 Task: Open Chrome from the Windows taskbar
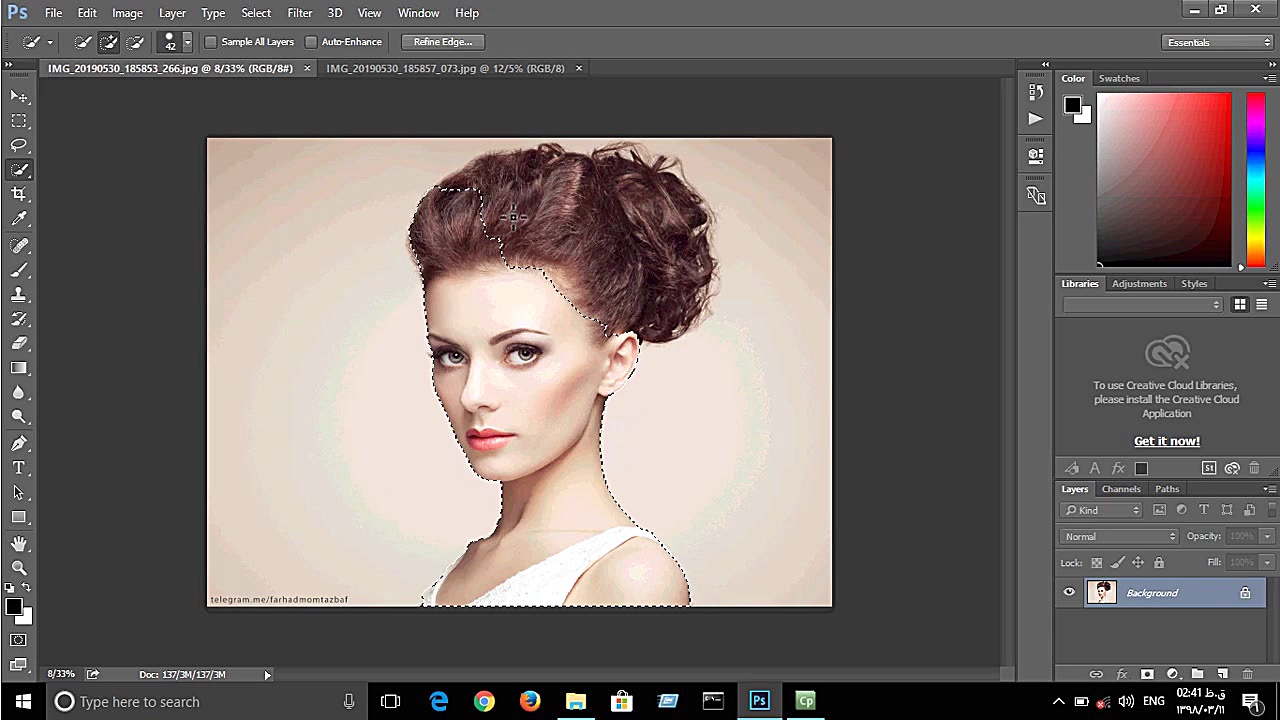(x=484, y=701)
